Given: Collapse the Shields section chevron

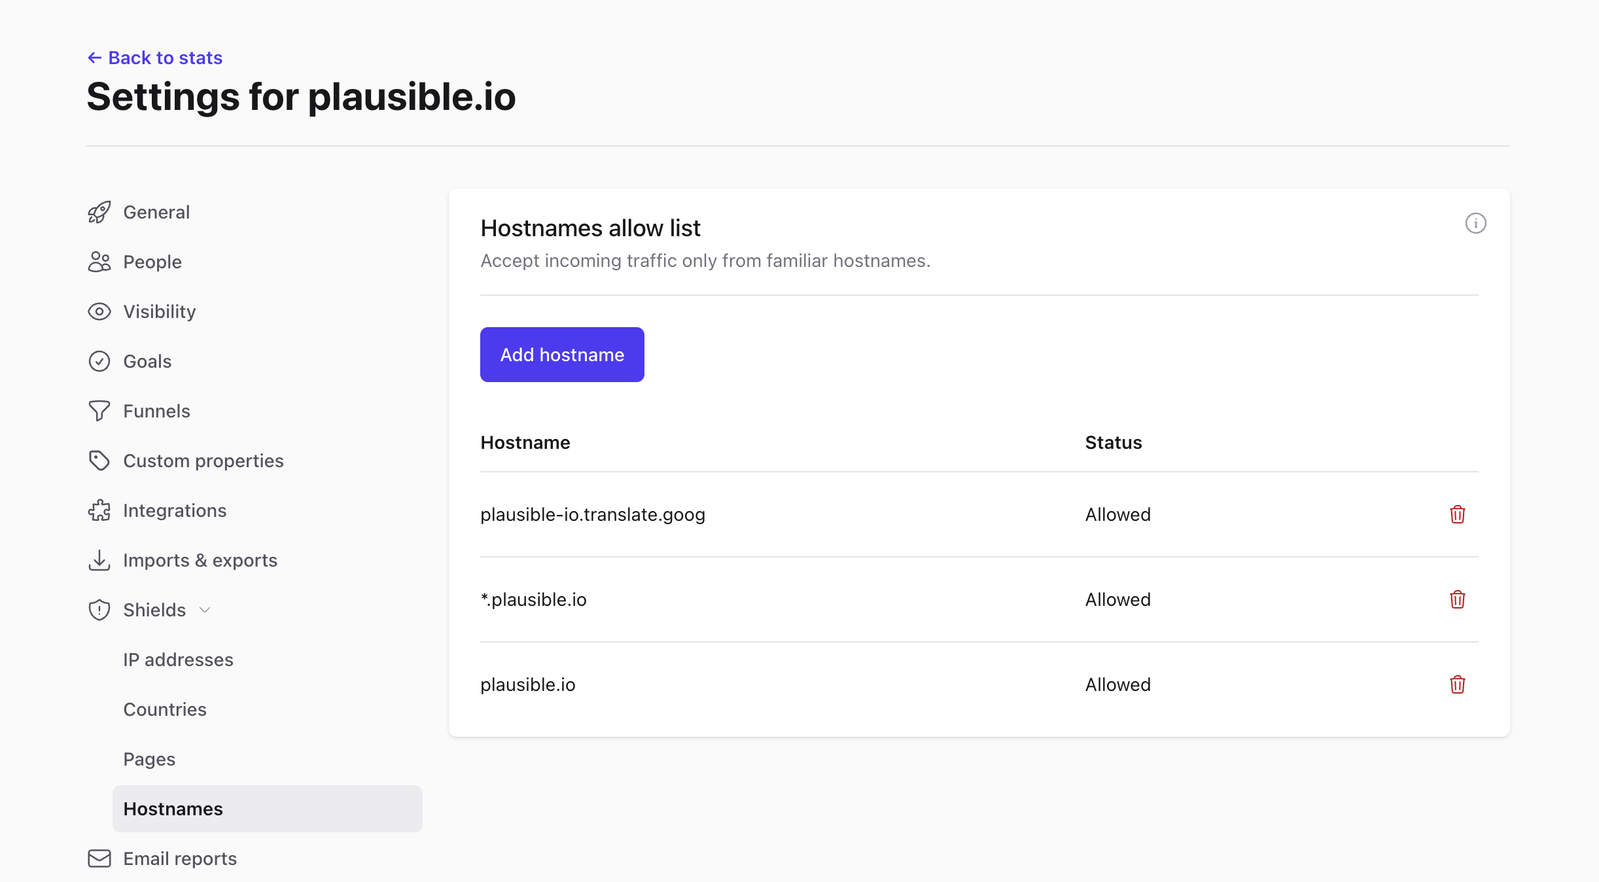Looking at the screenshot, I should 205,610.
